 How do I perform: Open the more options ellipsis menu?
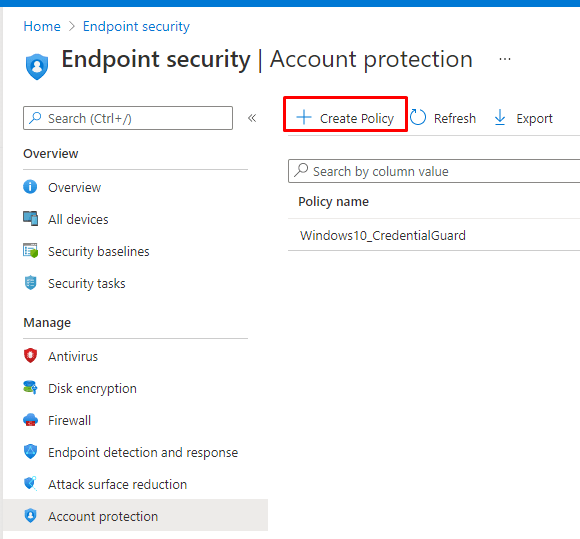(505, 59)
